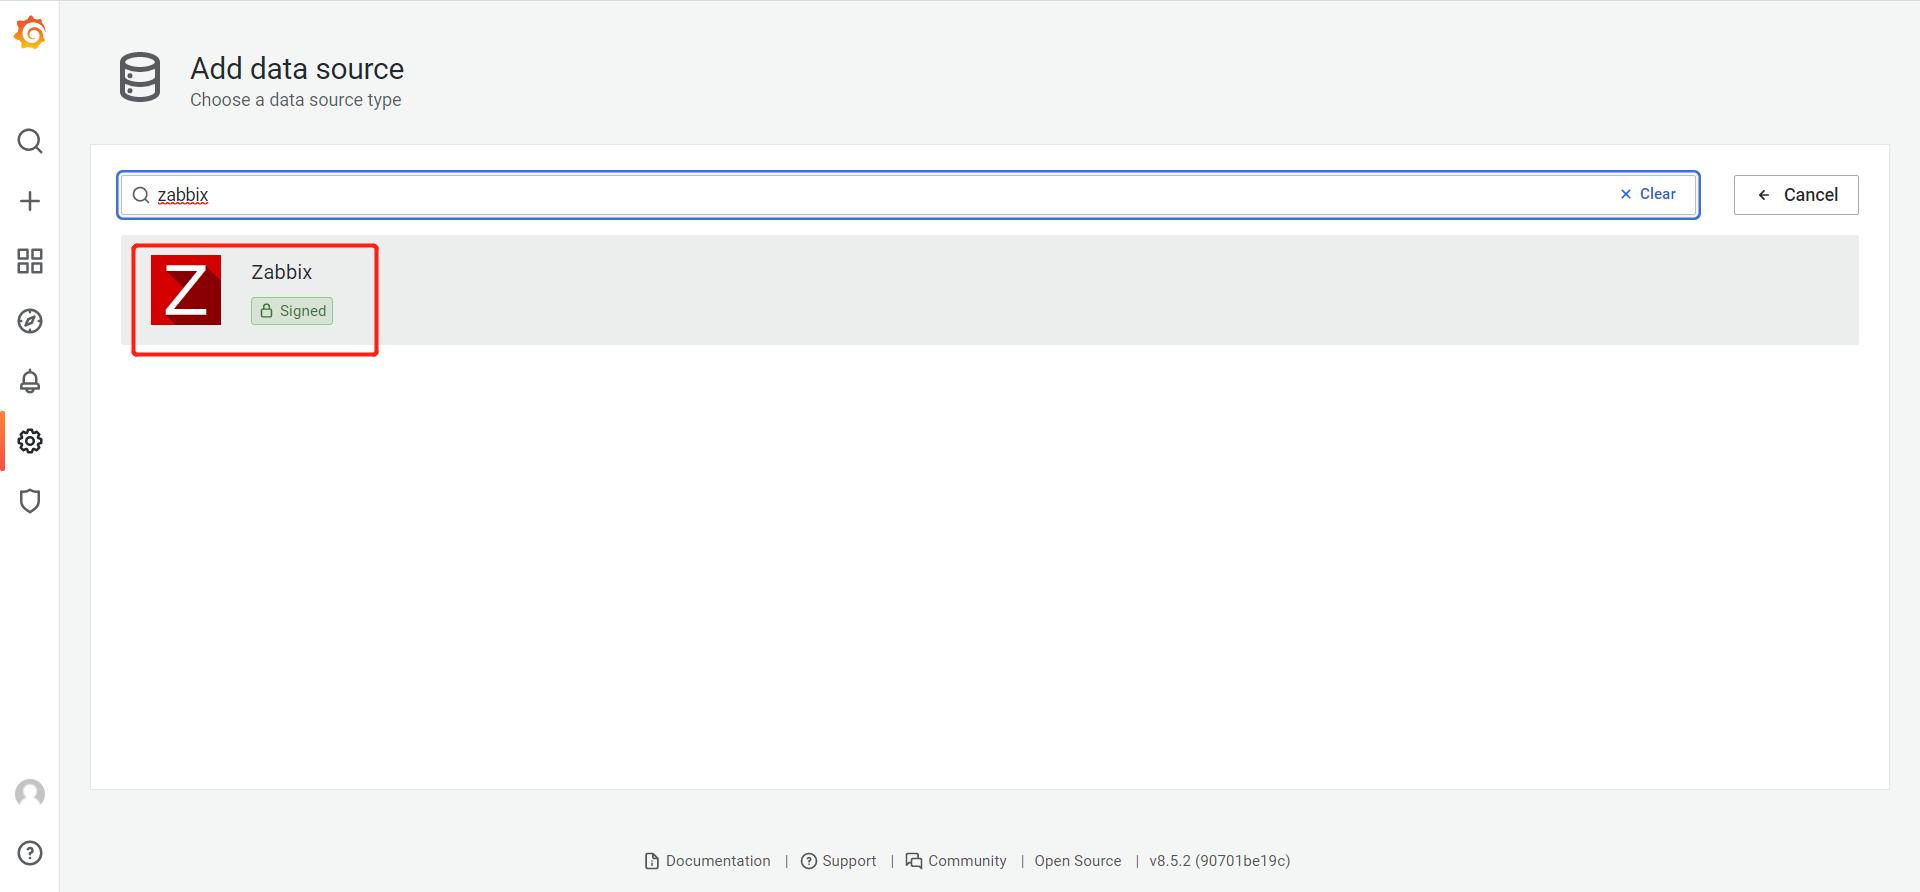Click the search magnifier inside the filter box
Viewport: 1920px width, 892px height.
coord(141,195)
